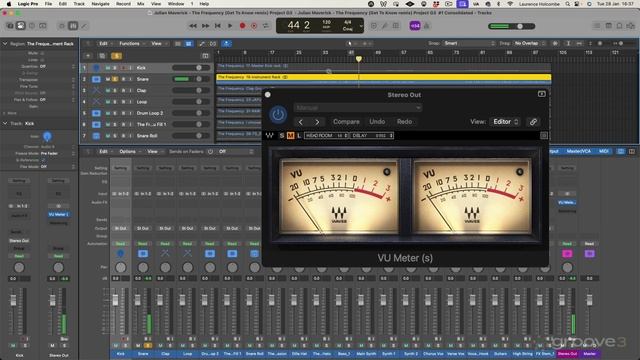
Task: Toggle the VU Meter plugin power button
Action: point(278,115)
